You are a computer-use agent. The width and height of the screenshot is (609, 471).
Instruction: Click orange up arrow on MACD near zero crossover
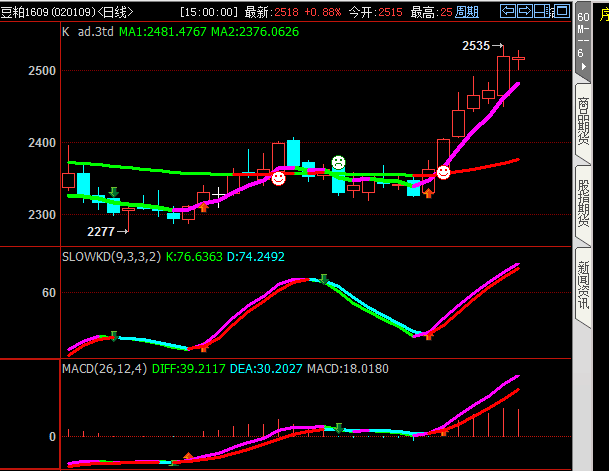pyautogui.click(x=443, y=431)
